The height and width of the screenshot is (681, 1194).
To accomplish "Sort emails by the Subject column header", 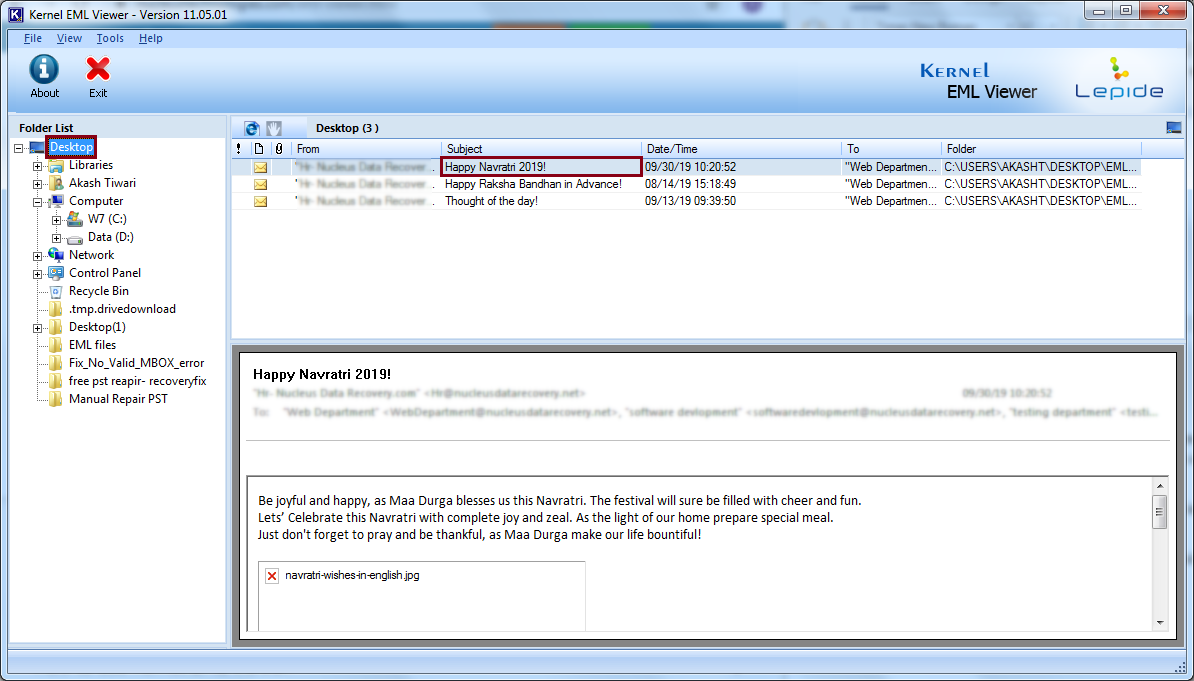I will [x=541, y=149].
